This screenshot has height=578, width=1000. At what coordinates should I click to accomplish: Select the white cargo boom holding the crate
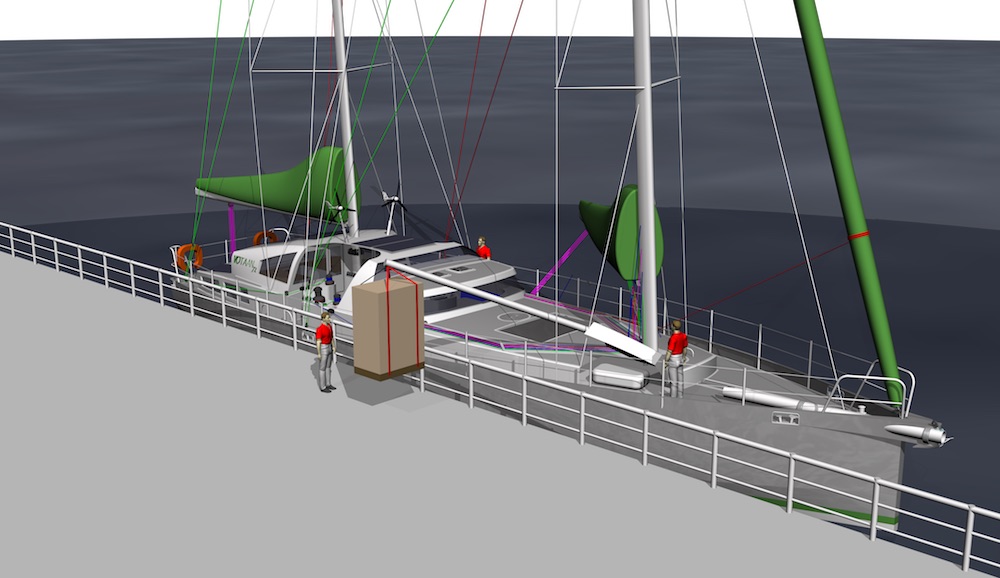pos(520,304)
